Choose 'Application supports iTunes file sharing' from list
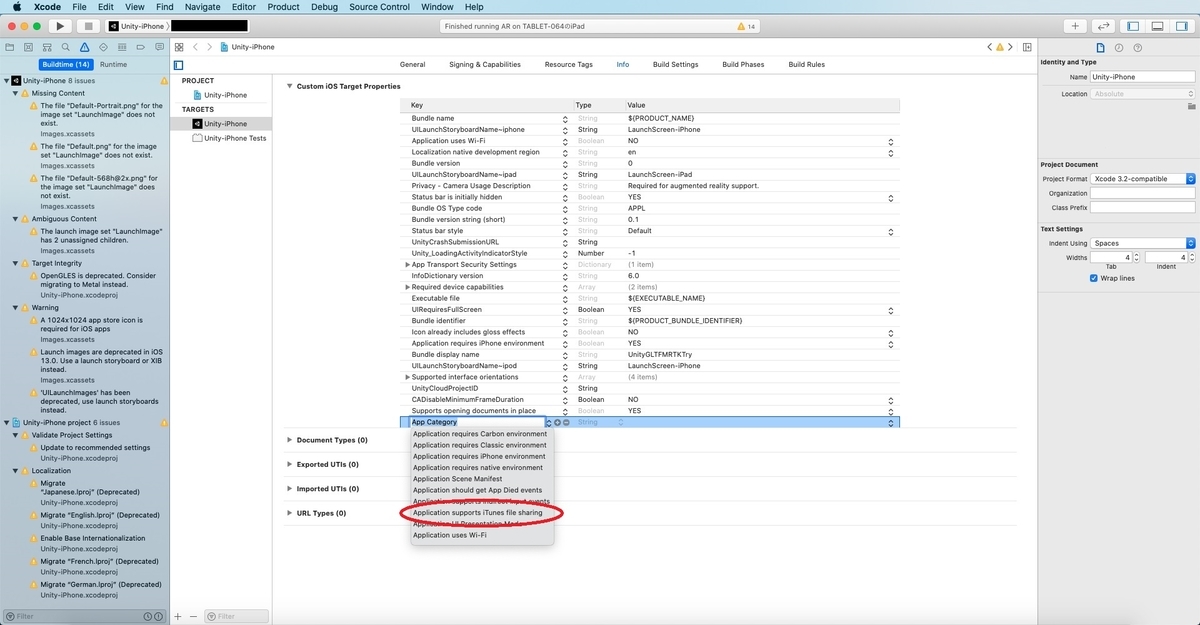1200x625 pixels. coord(478,513)
